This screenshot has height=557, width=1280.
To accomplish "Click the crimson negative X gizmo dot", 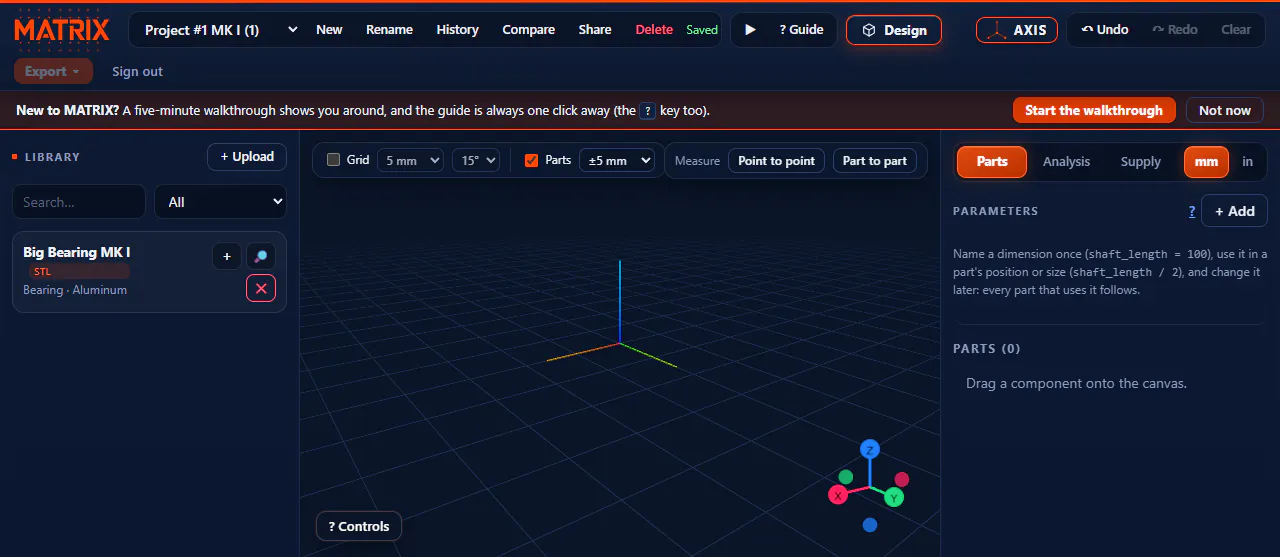I will point(902,479).
